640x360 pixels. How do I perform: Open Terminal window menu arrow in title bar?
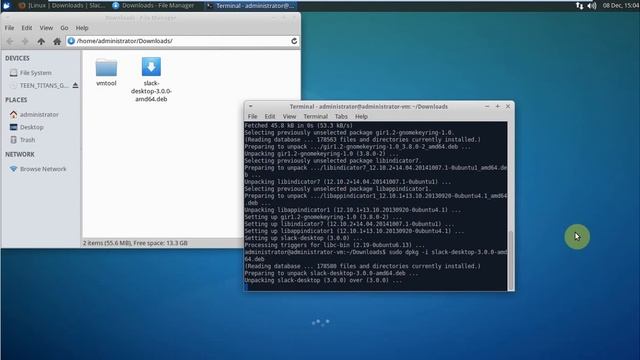251,106
